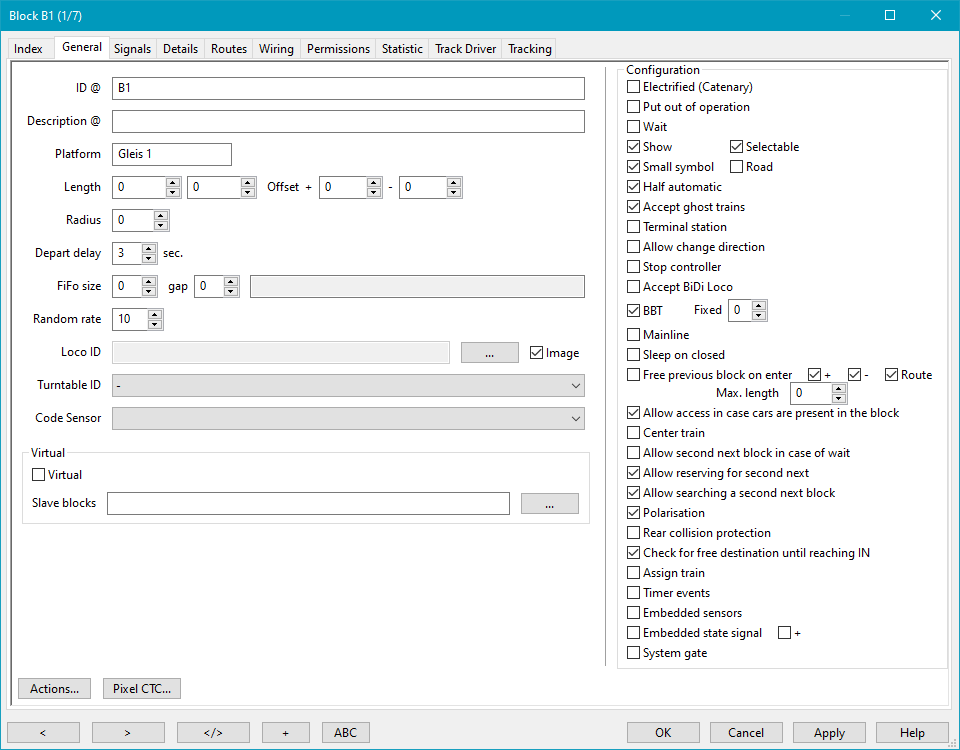The image size is (960, 750).
Task: Increase the BBT Fixed value spinner
Action: 759,306
